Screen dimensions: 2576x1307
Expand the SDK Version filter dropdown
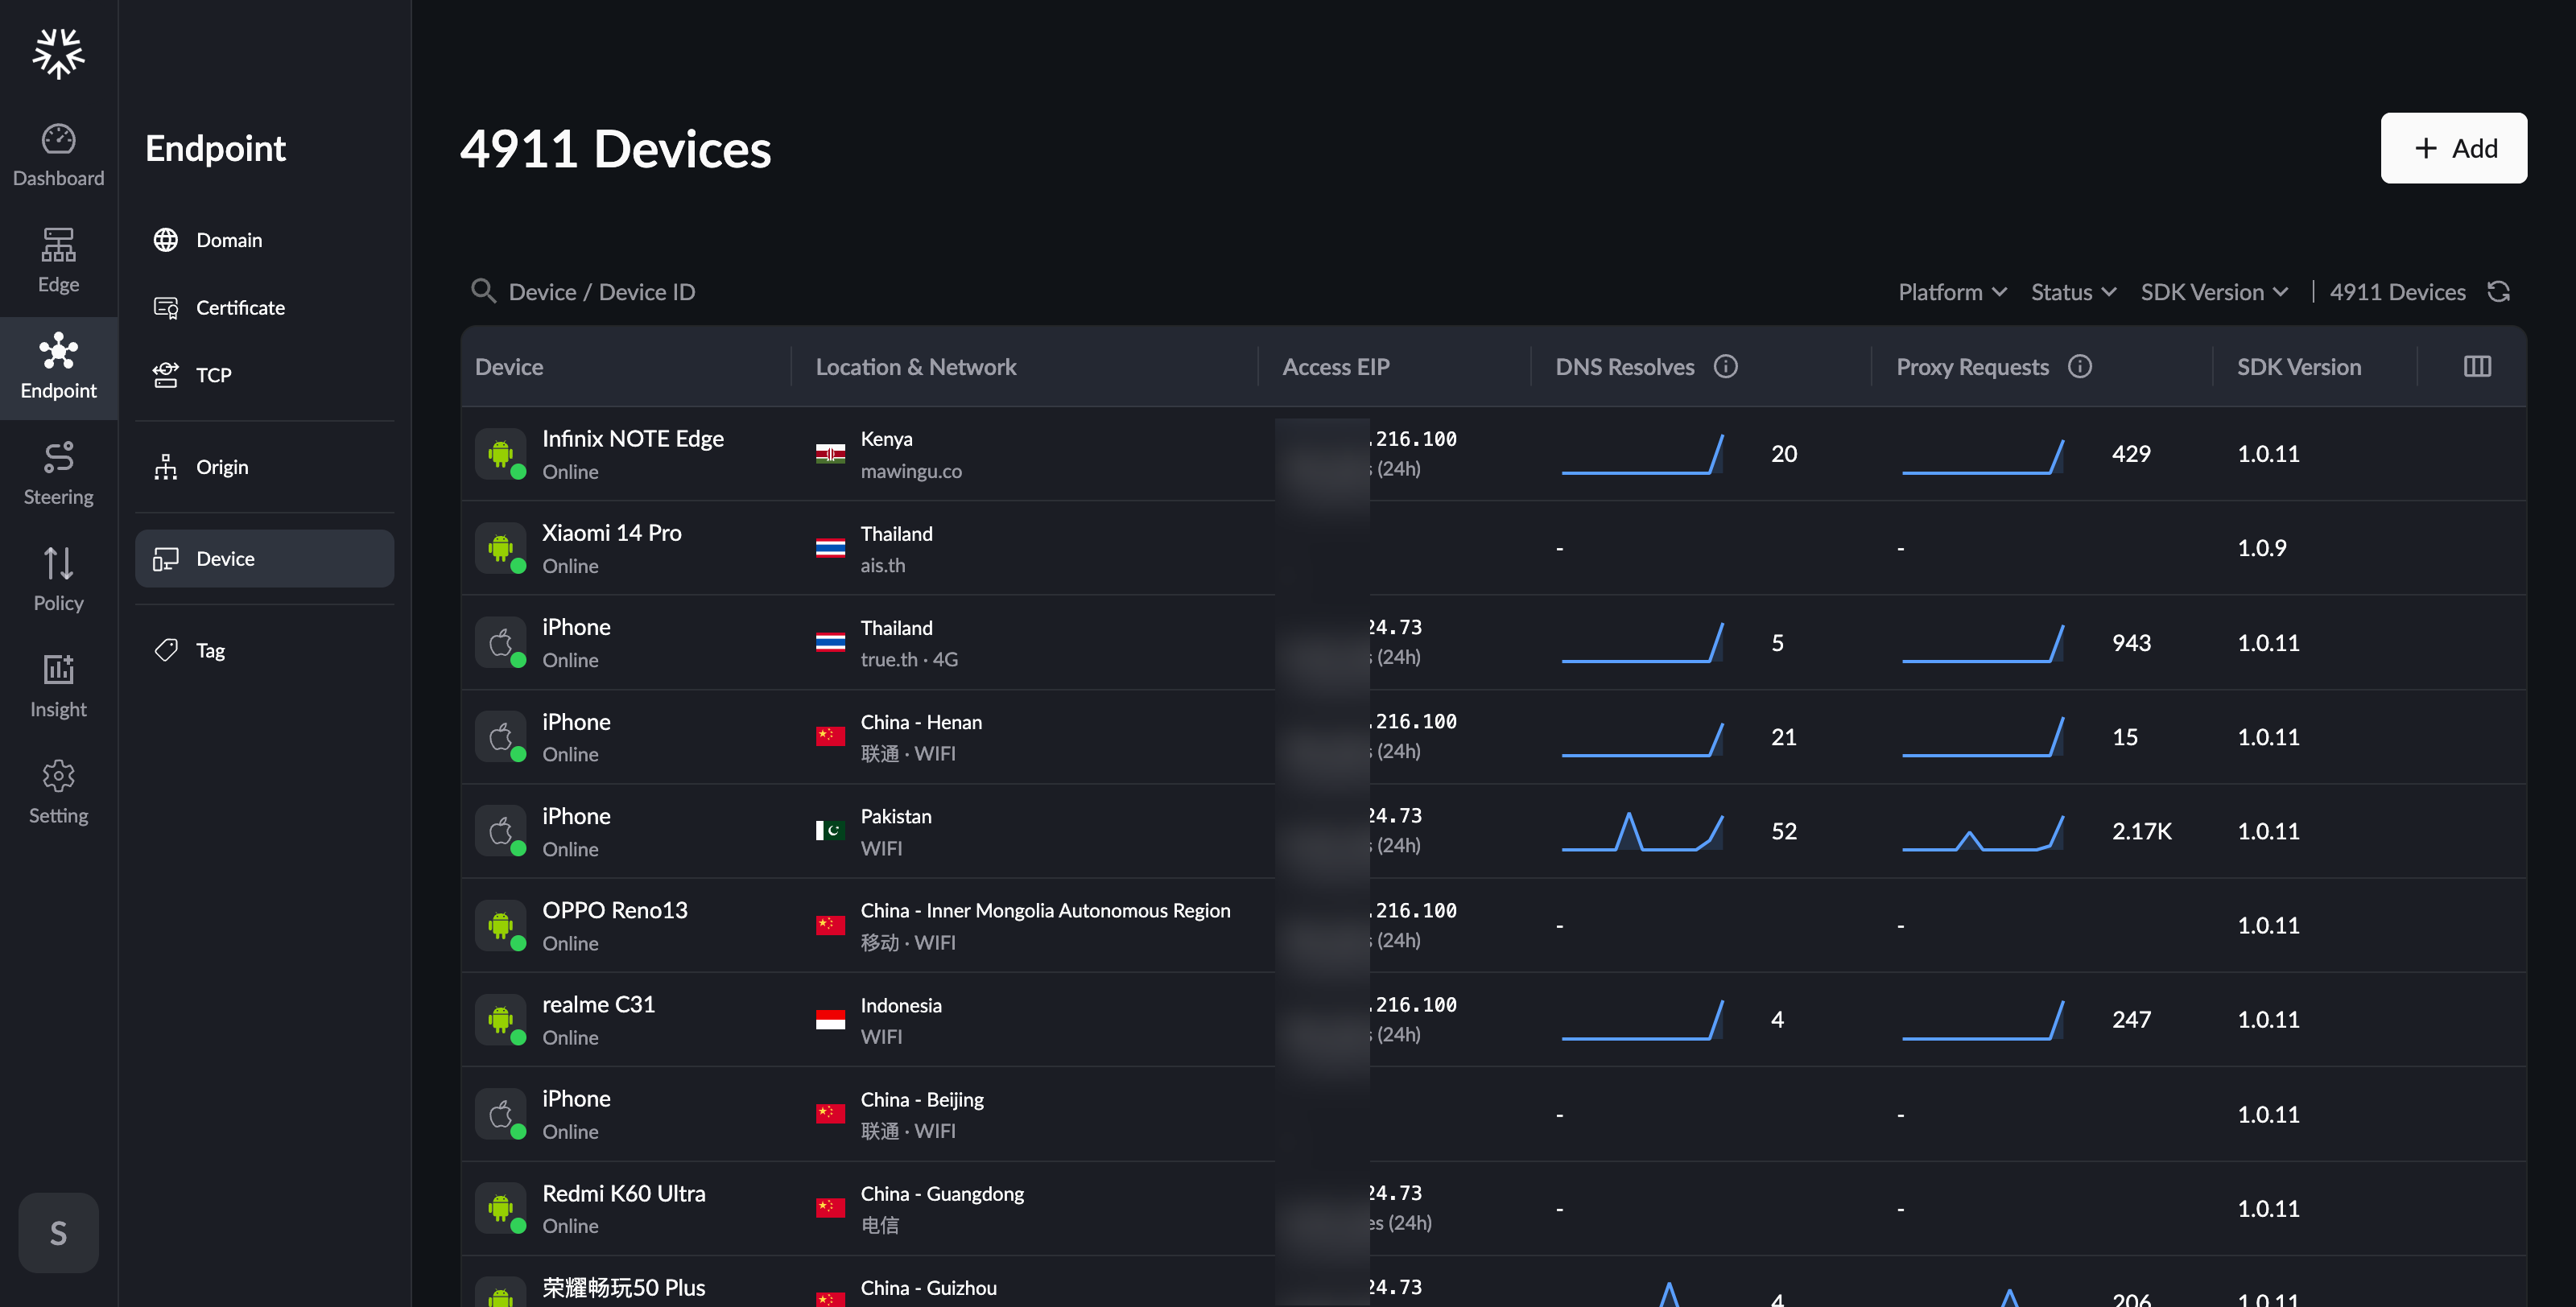pos(2215,292)
